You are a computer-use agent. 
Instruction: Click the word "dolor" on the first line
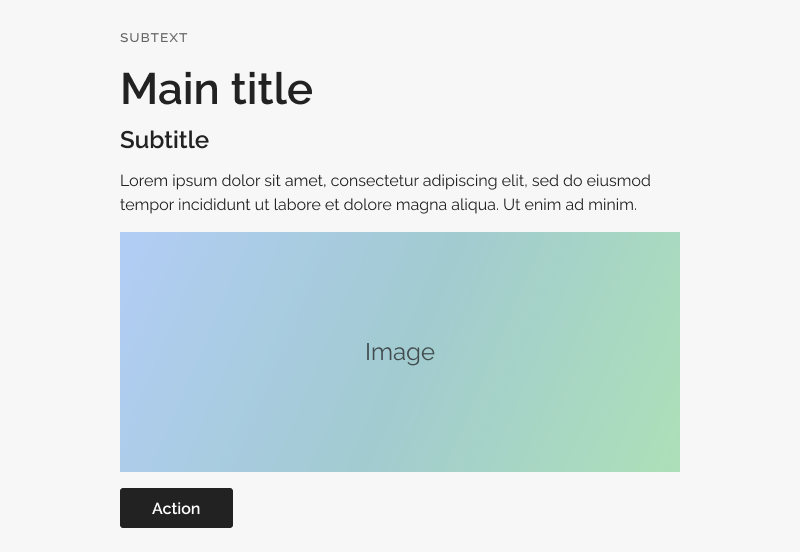coord(240,181)
